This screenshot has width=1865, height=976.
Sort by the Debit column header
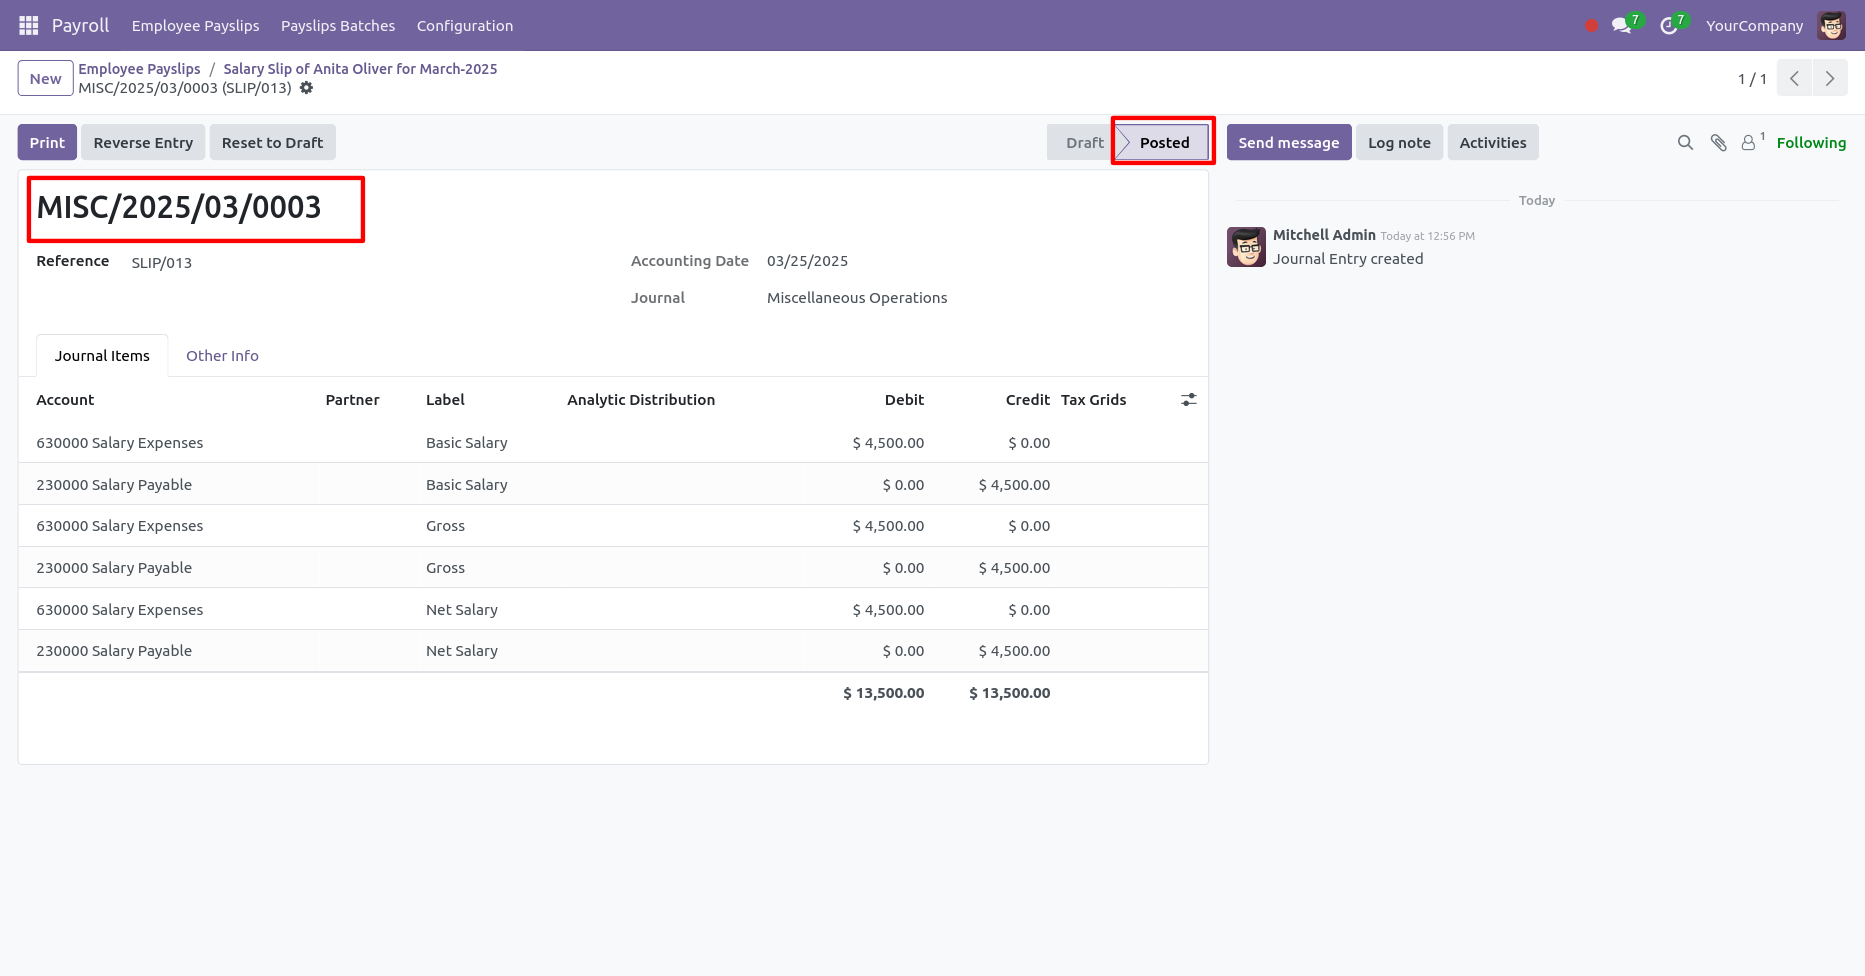pos(904,400)
